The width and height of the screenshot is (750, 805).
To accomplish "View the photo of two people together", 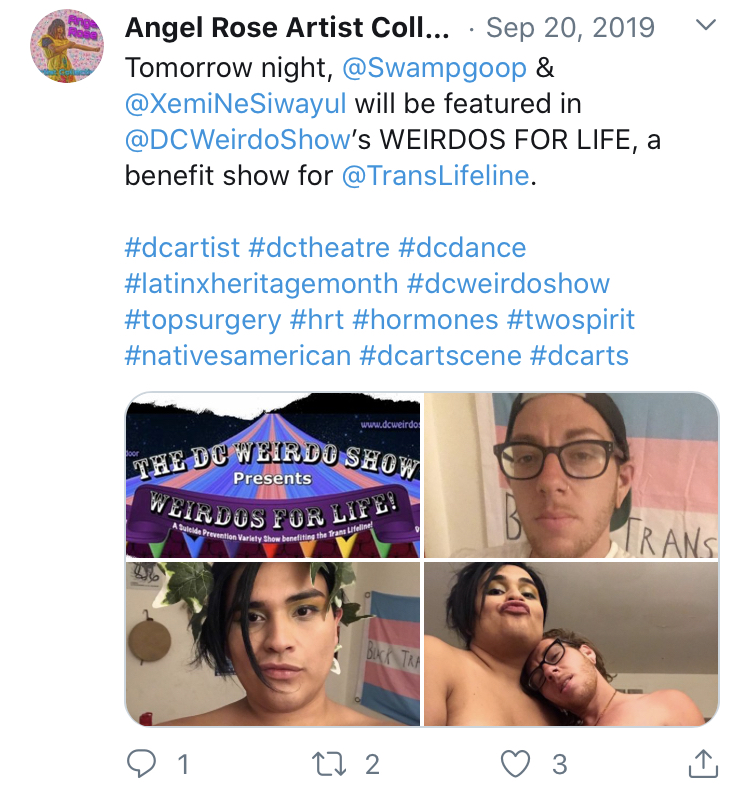I will 571,644.
